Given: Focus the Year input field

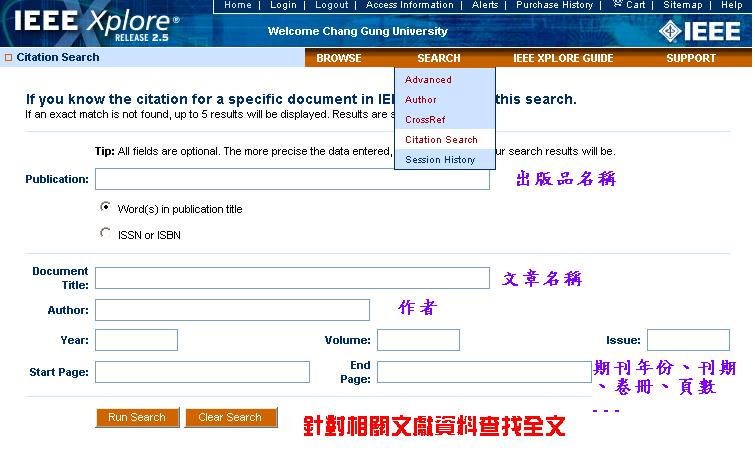Looking at the screenshot, I should (x=136, y=340).
